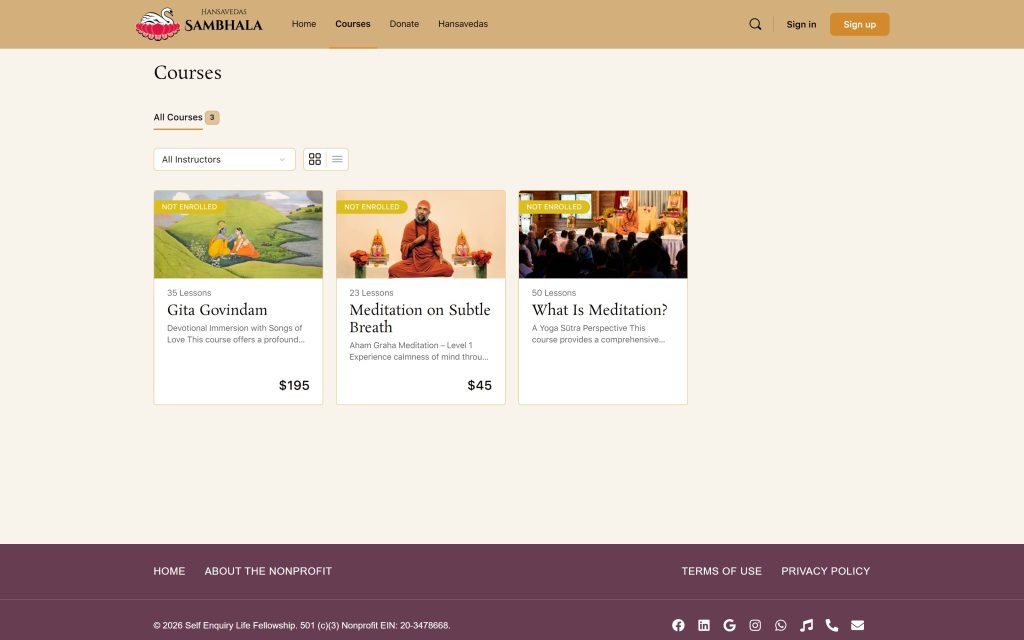The width and height of the screenshot is (1024, 640).
Task: Open the HOME footer link
Action: tap(169, 571)
